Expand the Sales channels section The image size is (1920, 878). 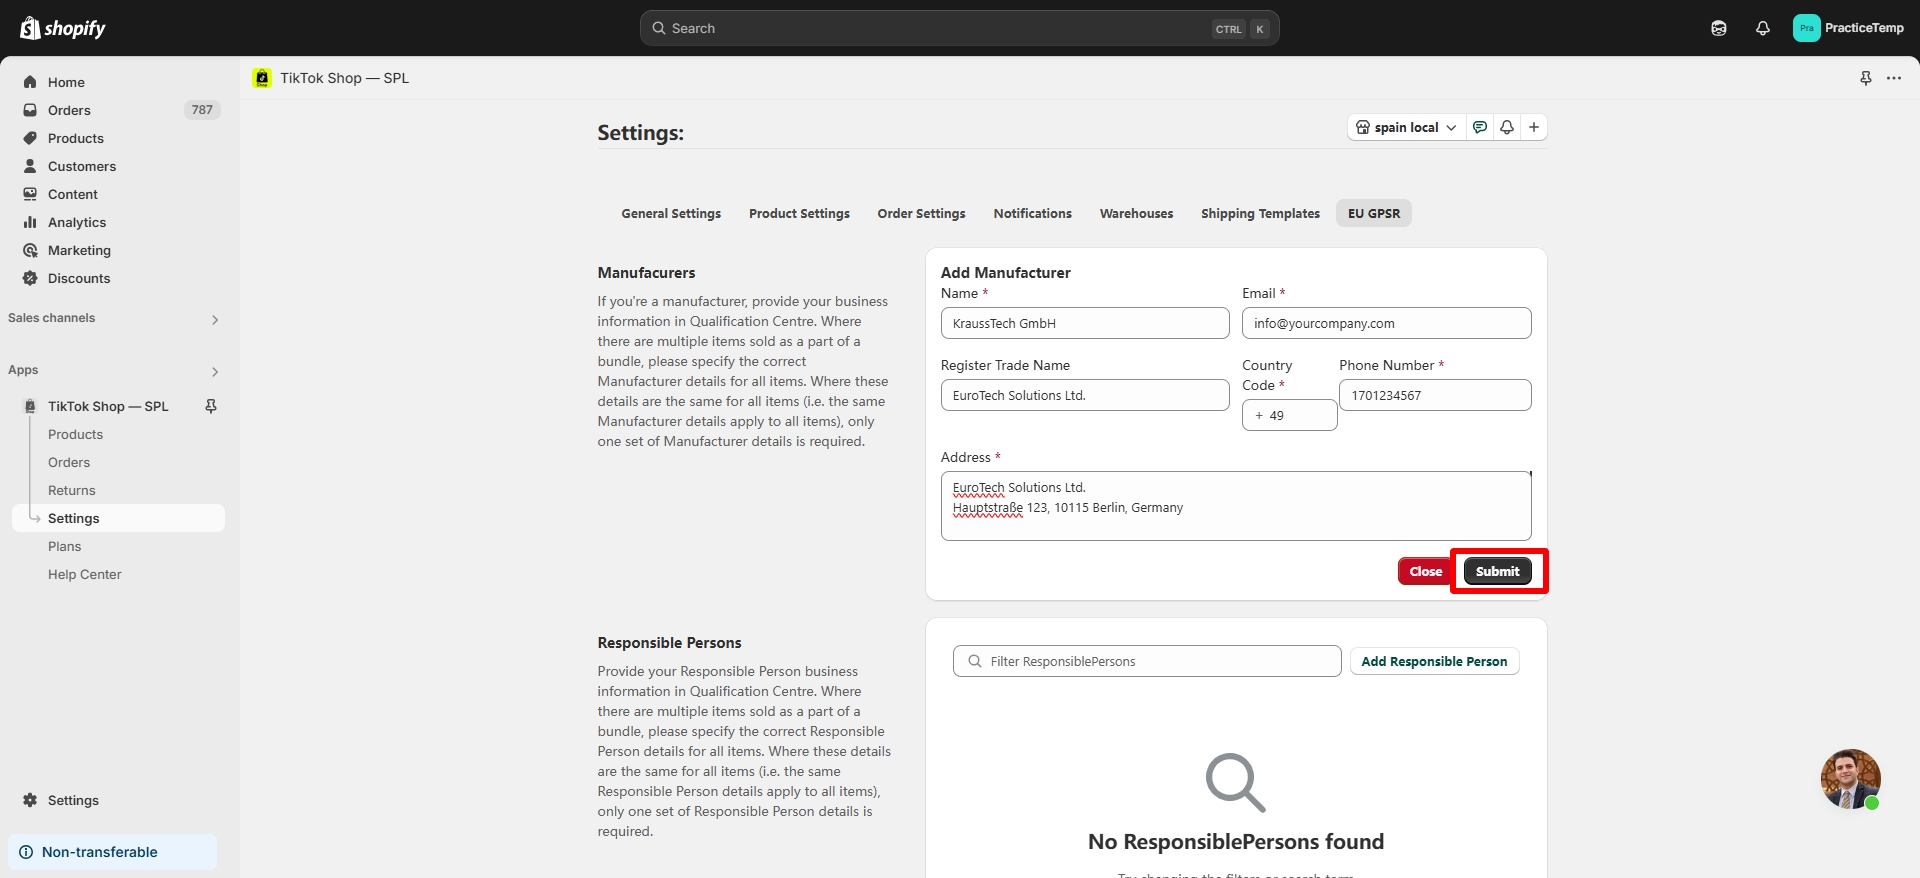tap(214, 319)
